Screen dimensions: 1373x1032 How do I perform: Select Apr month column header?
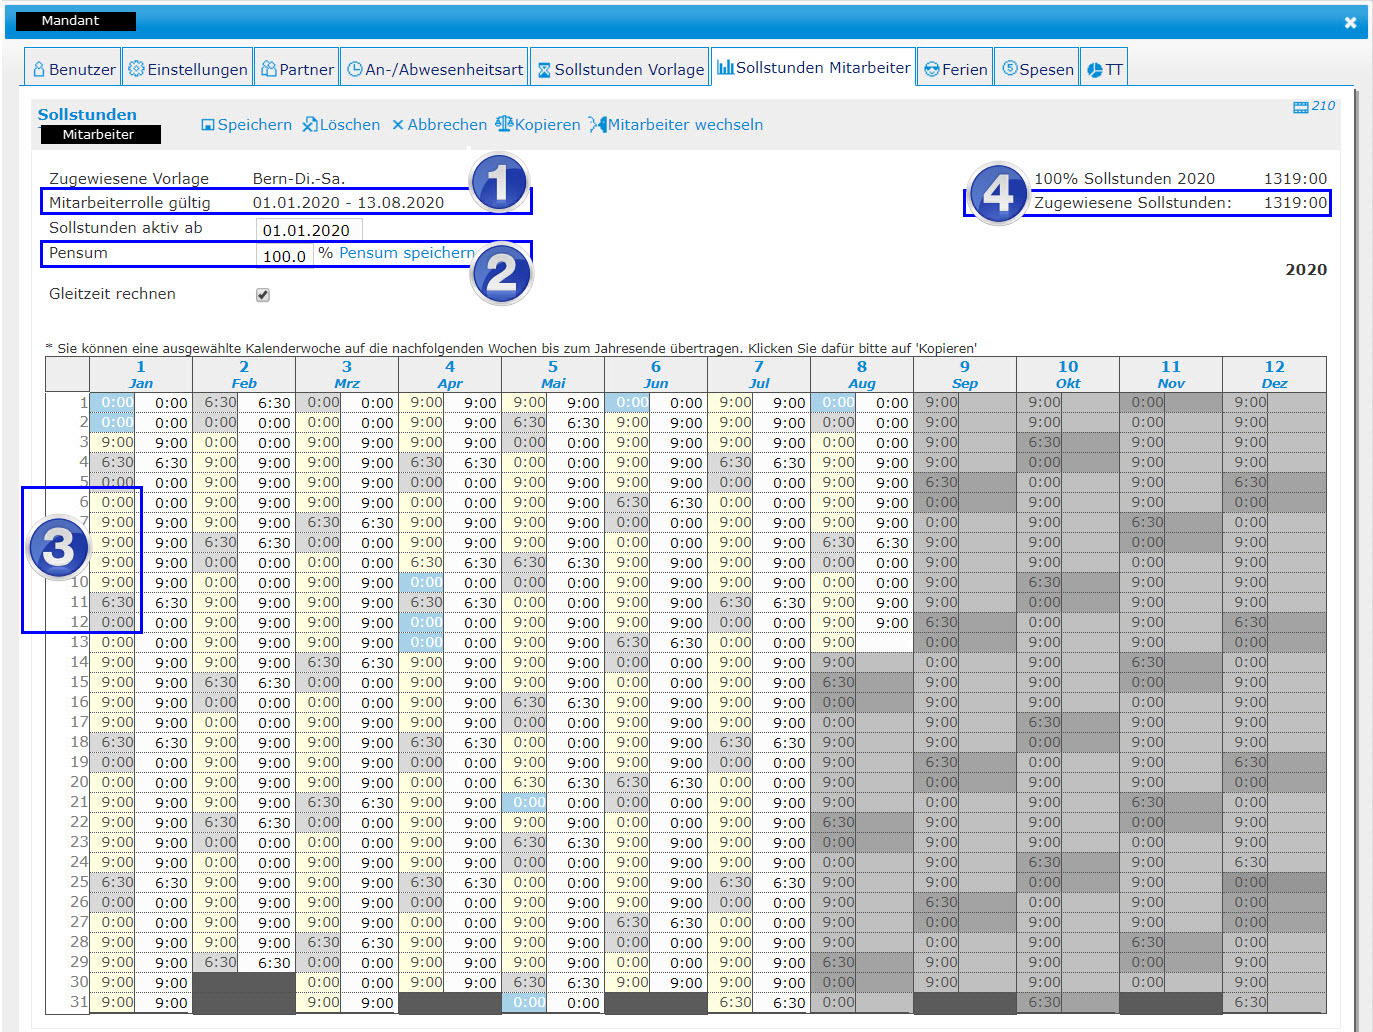[450, 375]
